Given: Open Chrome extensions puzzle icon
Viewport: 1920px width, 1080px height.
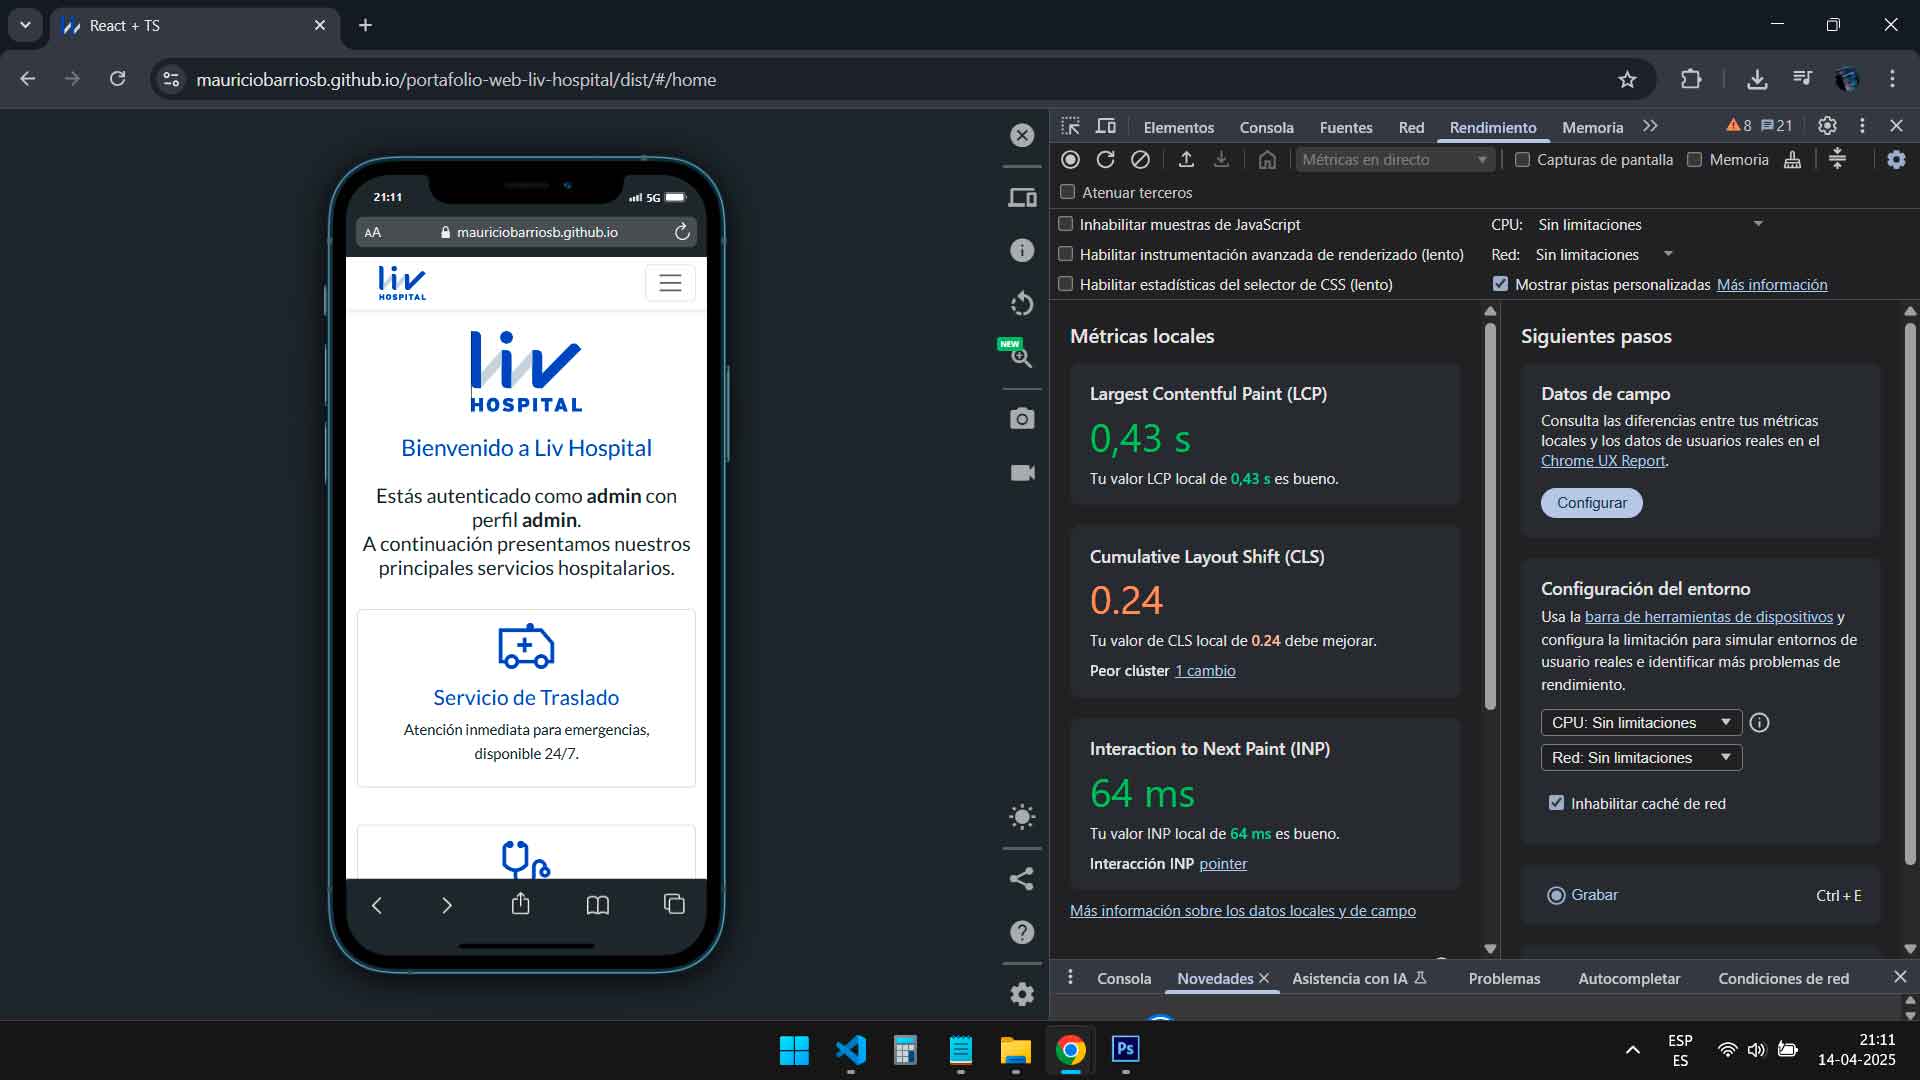Looking at the screenshot, I should pos(1691,80).
